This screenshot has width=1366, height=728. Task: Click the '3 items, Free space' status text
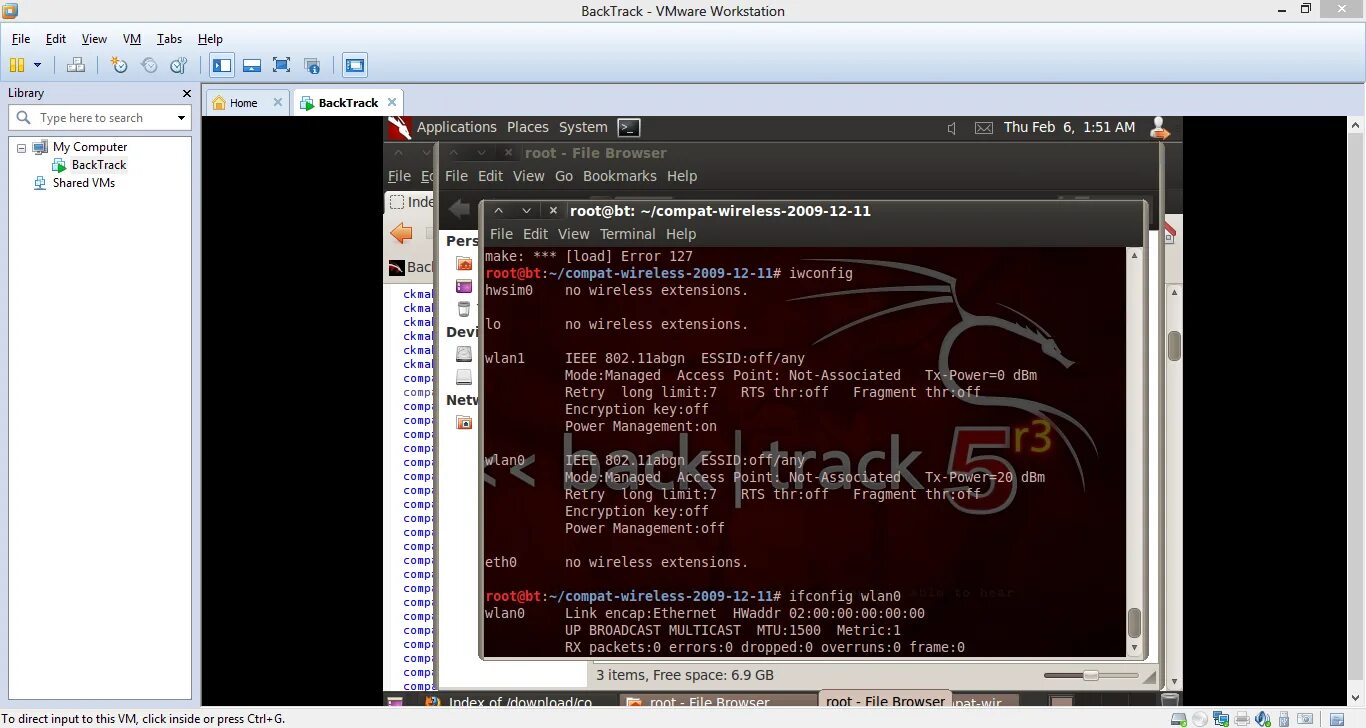coord(685,675)
